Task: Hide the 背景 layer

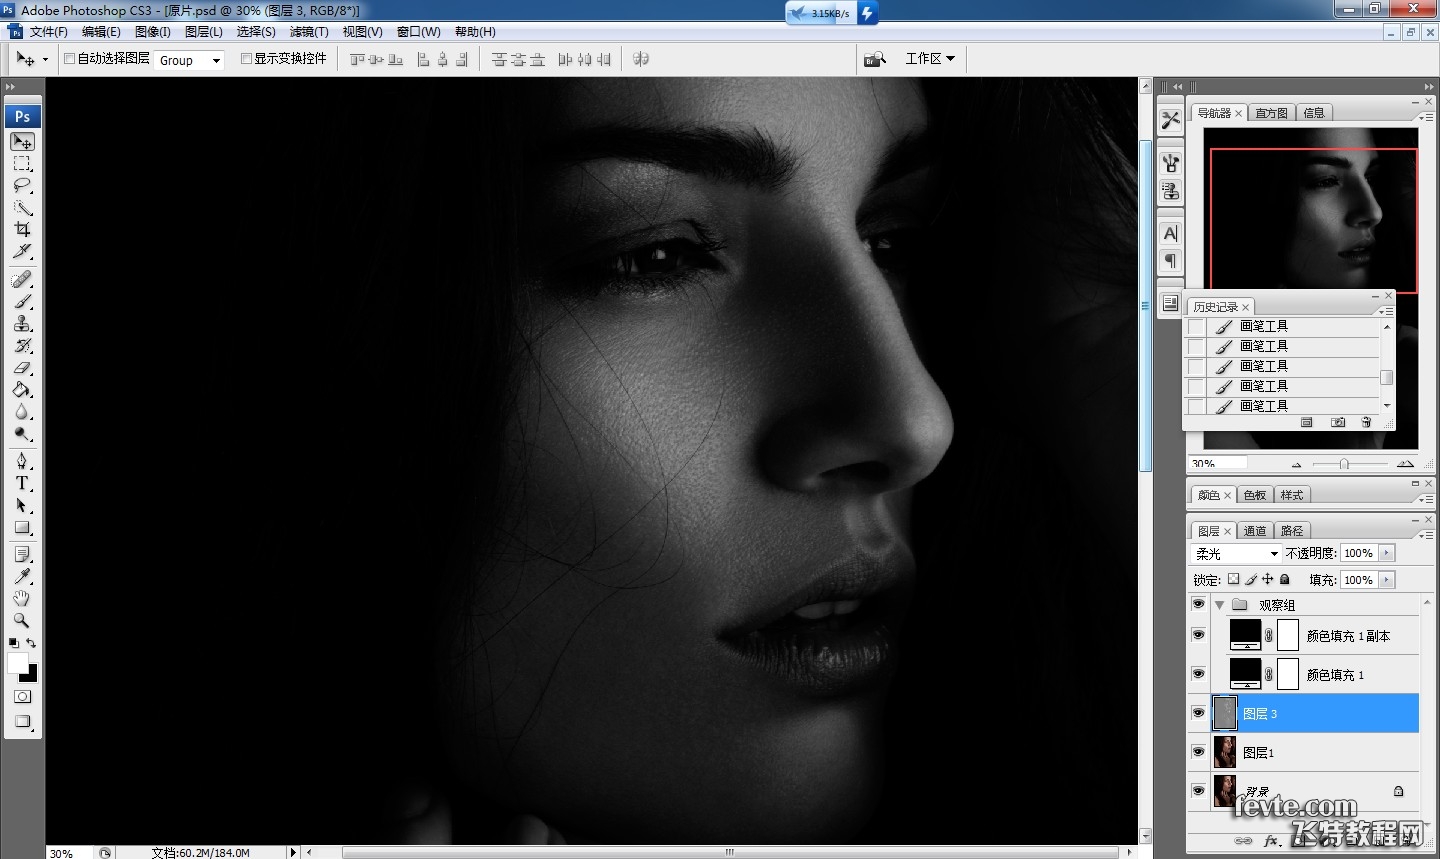Action: (1198, 791)
